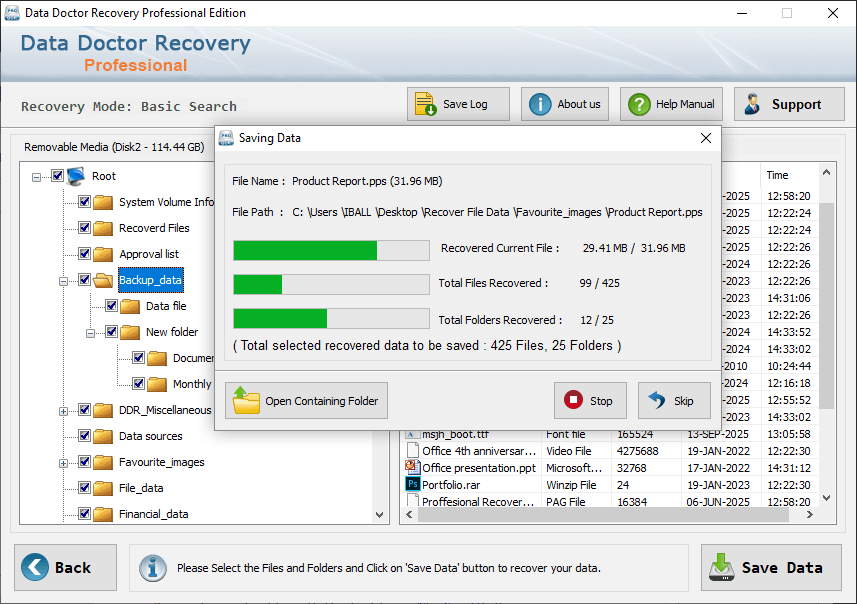
Task: Click the info icon in status message bar
Action: (x=152, y=568)
